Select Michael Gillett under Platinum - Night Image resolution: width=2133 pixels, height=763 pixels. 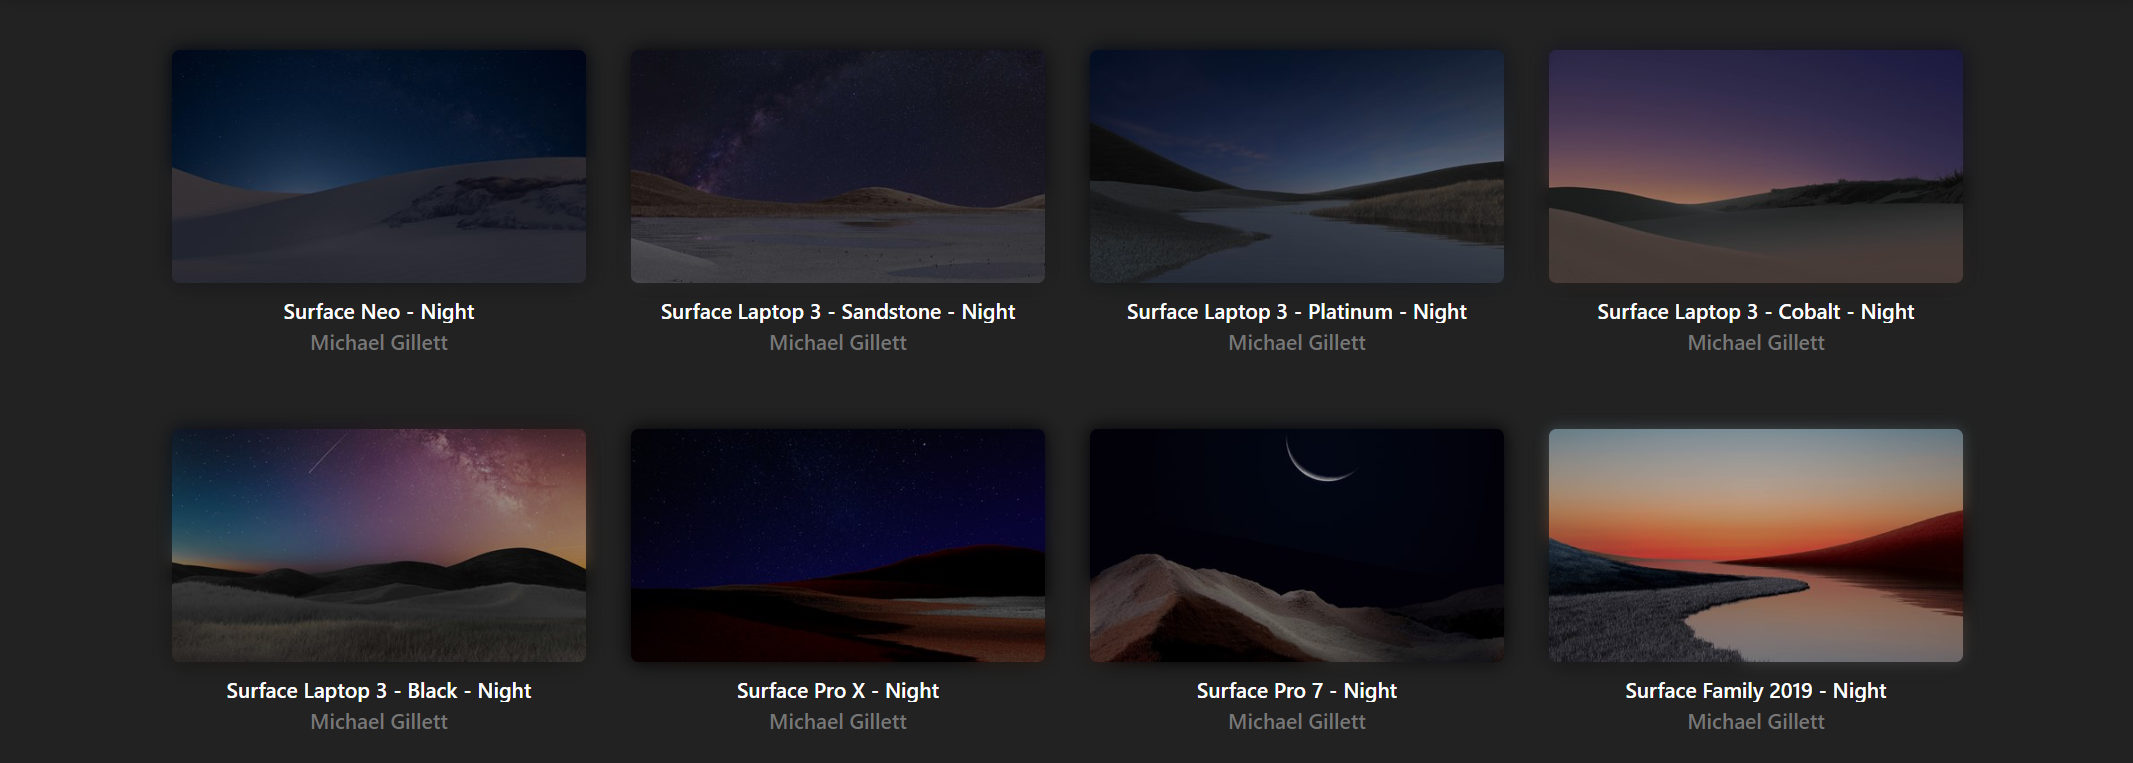point(1297,343)
